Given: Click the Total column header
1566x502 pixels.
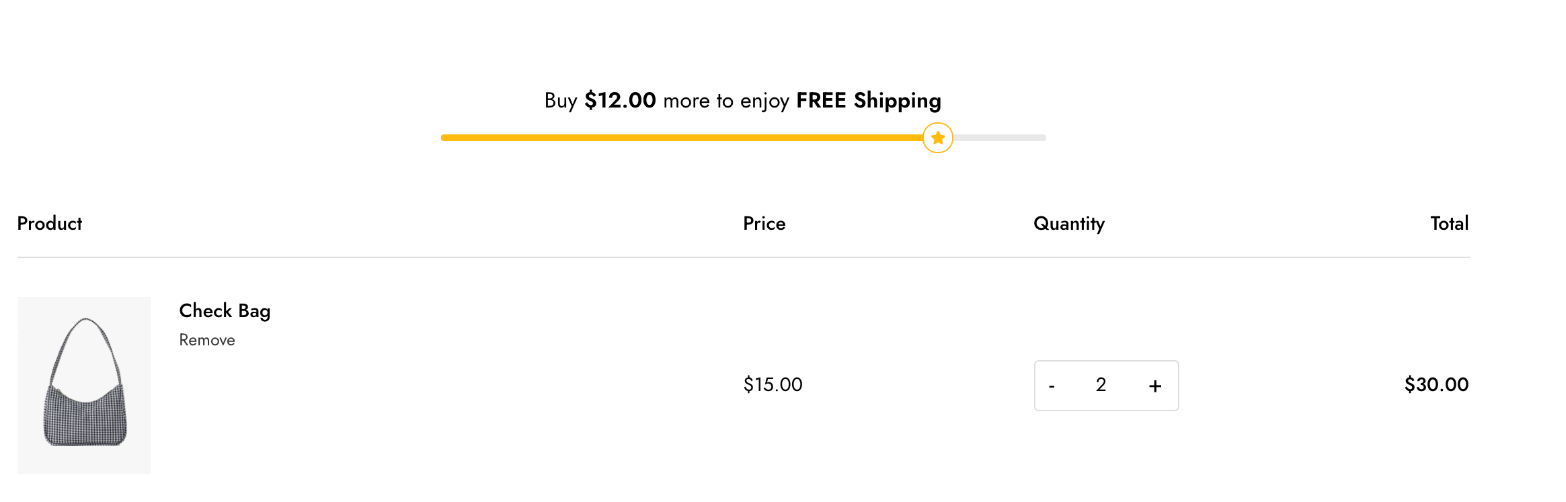Looking at the screenshot, I should pyautogui.click(x=1450, y=224).
